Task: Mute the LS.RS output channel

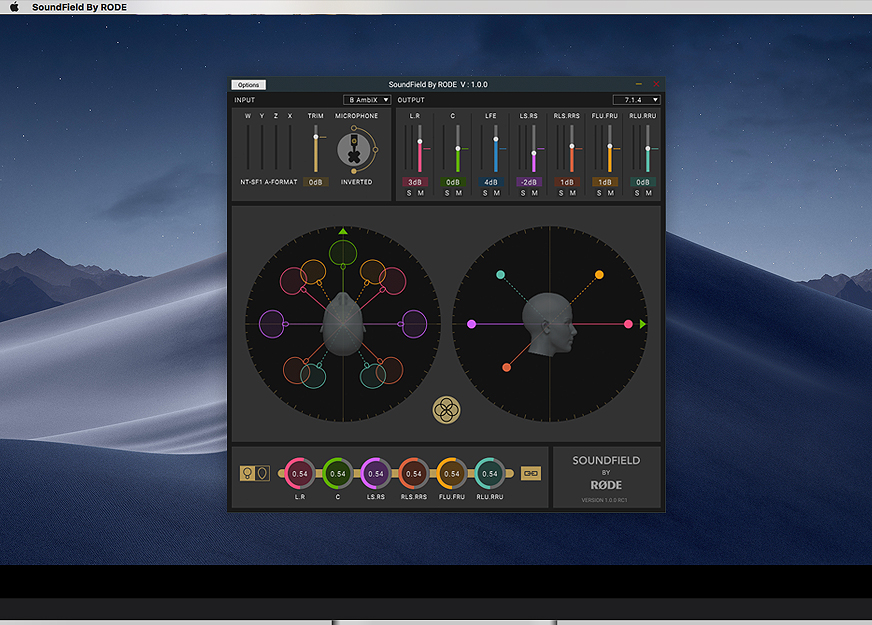Action: (534, 193)
